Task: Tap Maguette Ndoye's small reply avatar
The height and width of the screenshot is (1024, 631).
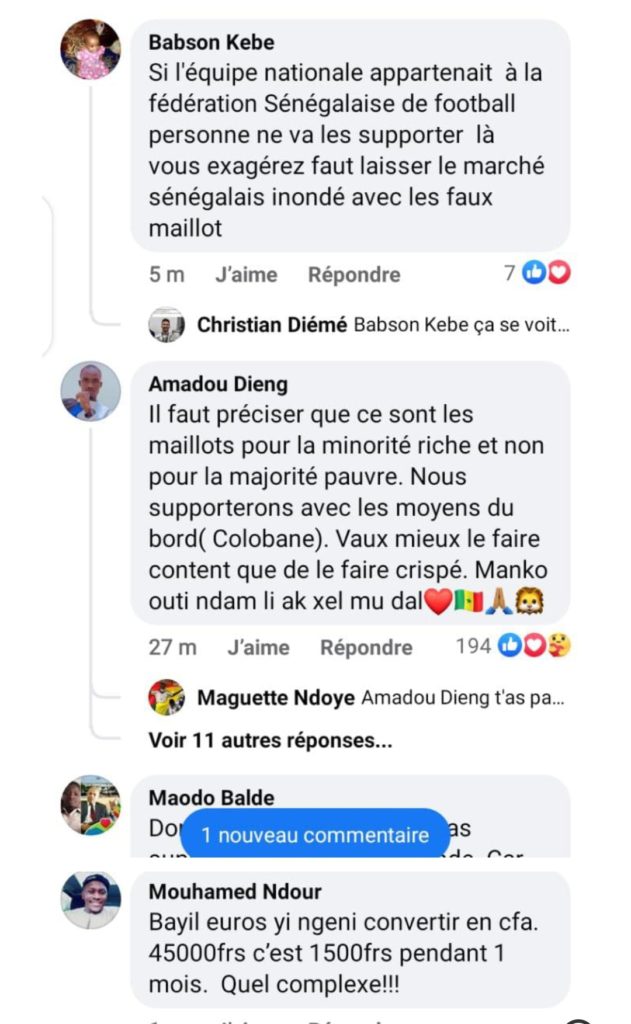Action: click(x=167, y=697)
